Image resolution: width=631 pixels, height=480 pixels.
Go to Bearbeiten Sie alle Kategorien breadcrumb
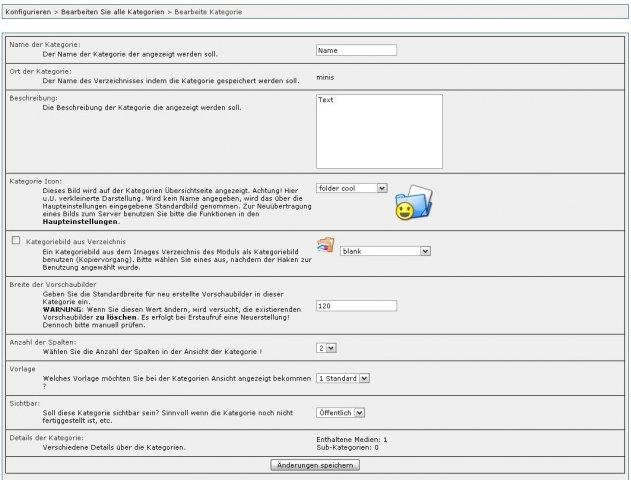pyautogui.click(x=113, y=12)
